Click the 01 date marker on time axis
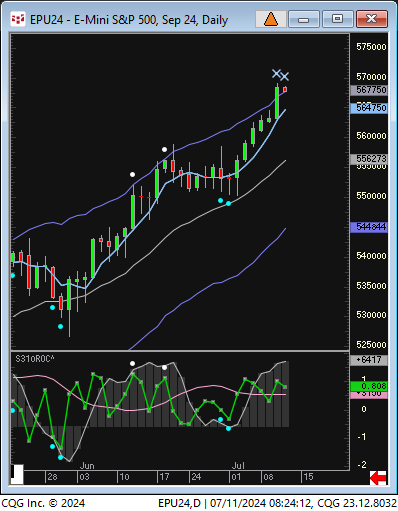The image size is (398, 511). 236,477
